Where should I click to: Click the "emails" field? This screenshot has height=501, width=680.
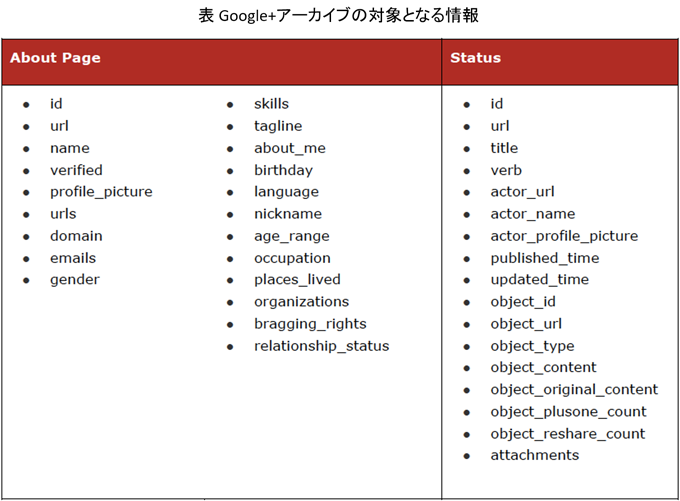[x=73, y=258]
